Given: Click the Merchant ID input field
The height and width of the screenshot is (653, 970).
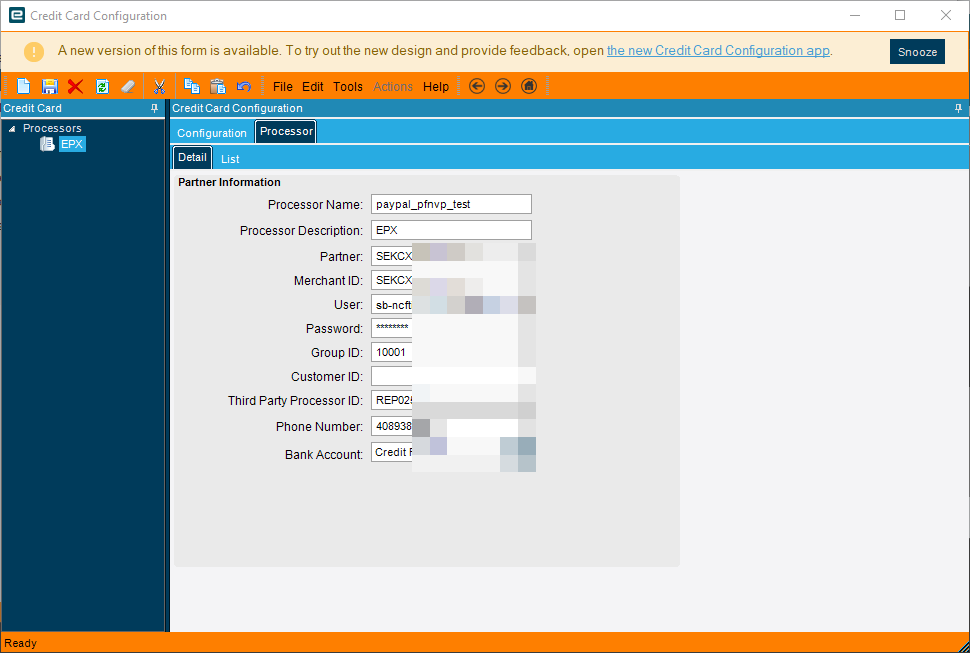Looking at the screenshot, I should (451, 280).
